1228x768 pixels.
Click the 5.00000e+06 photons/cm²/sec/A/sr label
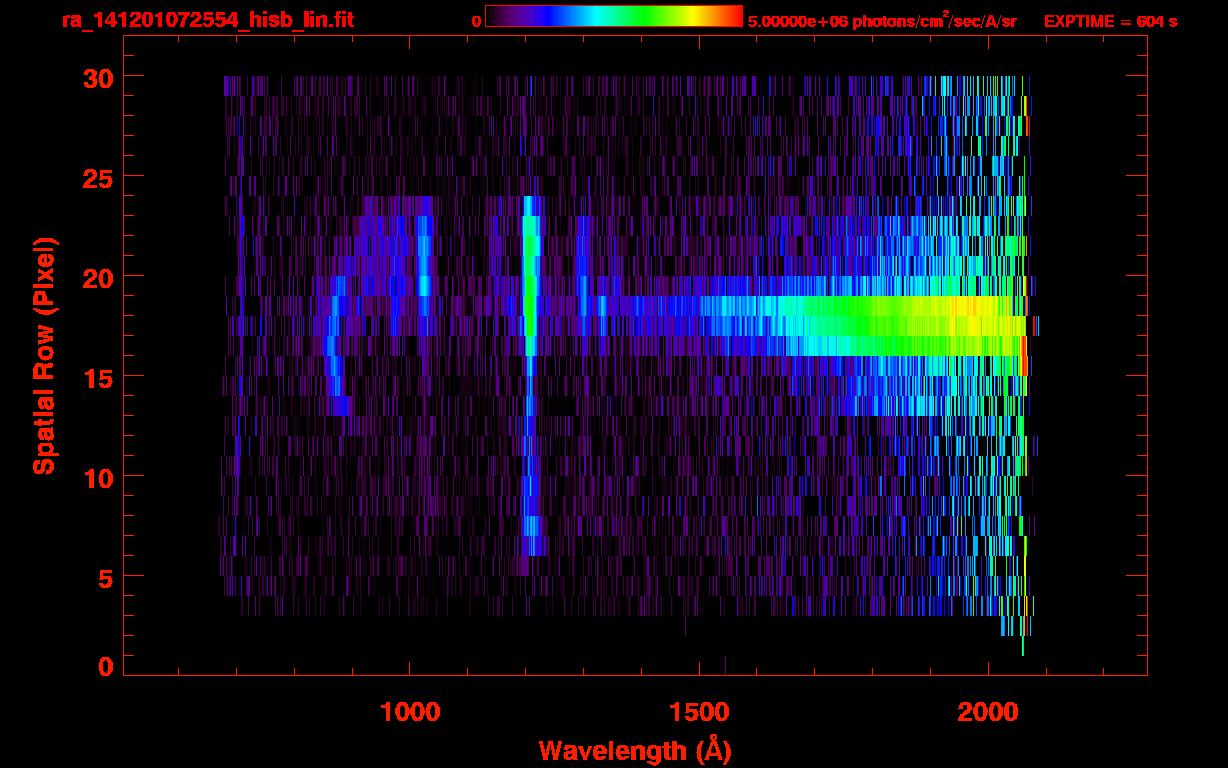click(882, 20)
